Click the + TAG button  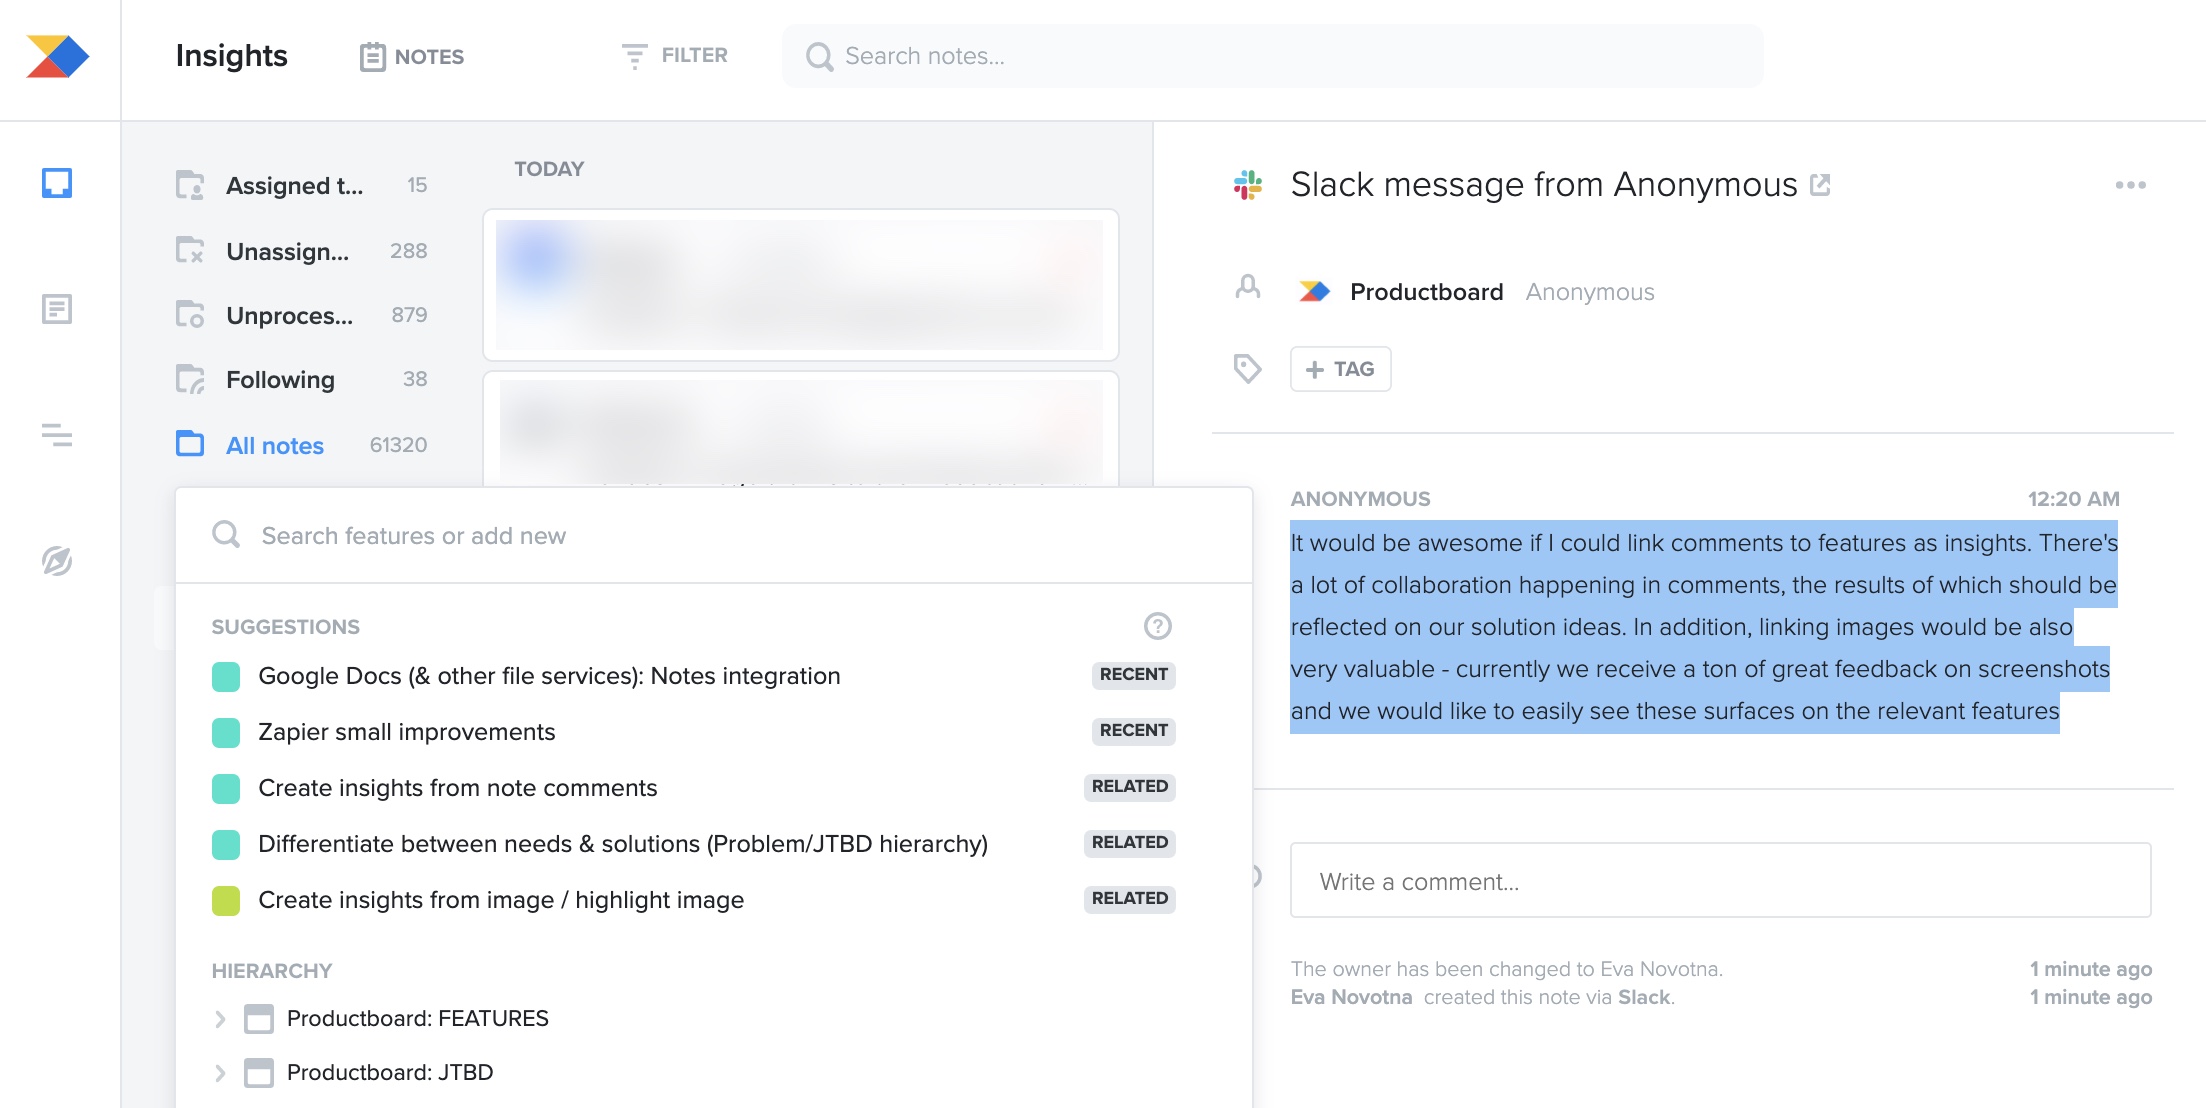point(1340,369)
